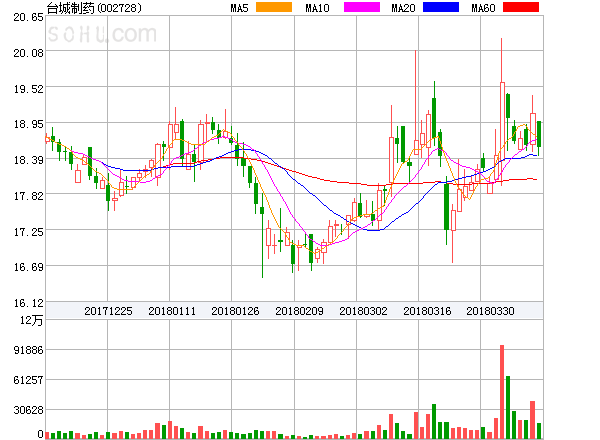Viewport: 600px width, 440px height.
Task: Click the 17.82 price axis label
Action: pos(28,196)
